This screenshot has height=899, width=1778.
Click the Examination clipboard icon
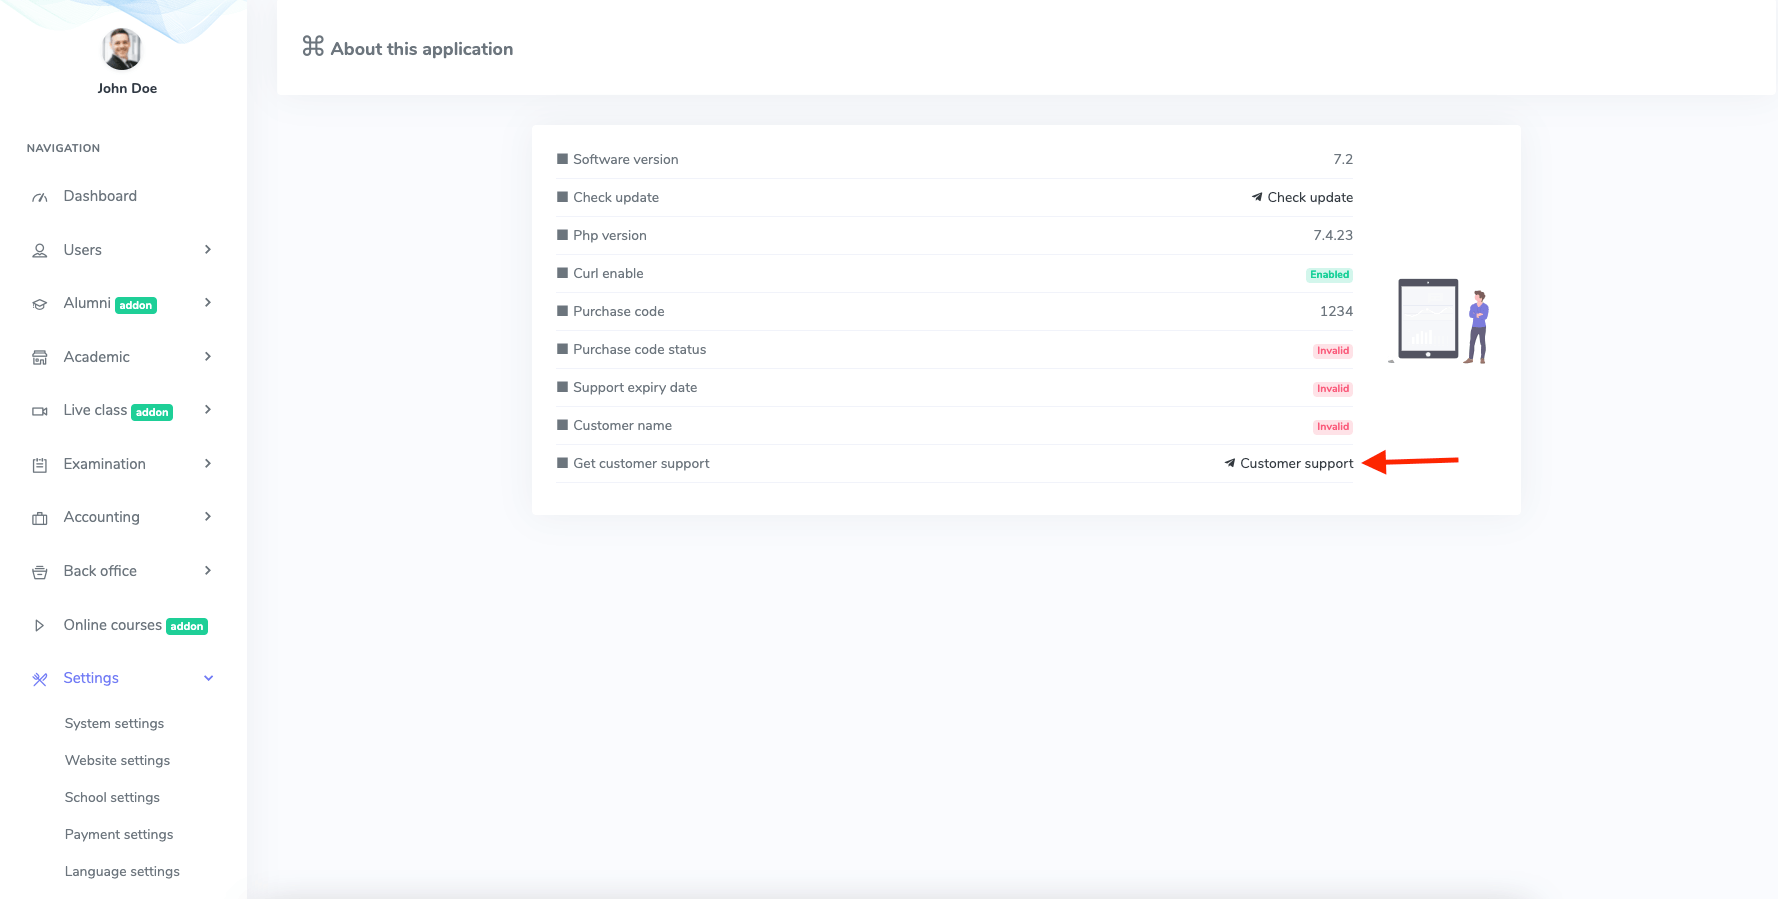[x=40, y=465]
